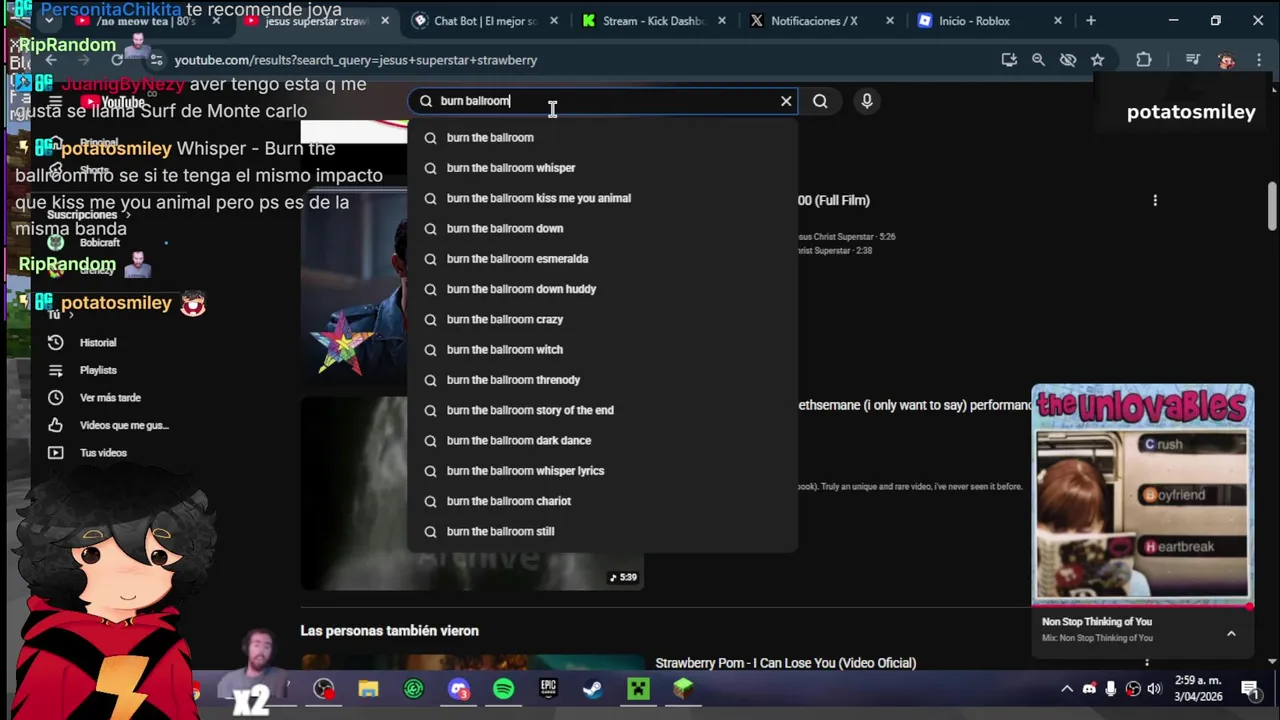Choose suggestion 'burn the ballroom whisper'
This screenshot has width=1280, height=720.
[x=602, y=168]
